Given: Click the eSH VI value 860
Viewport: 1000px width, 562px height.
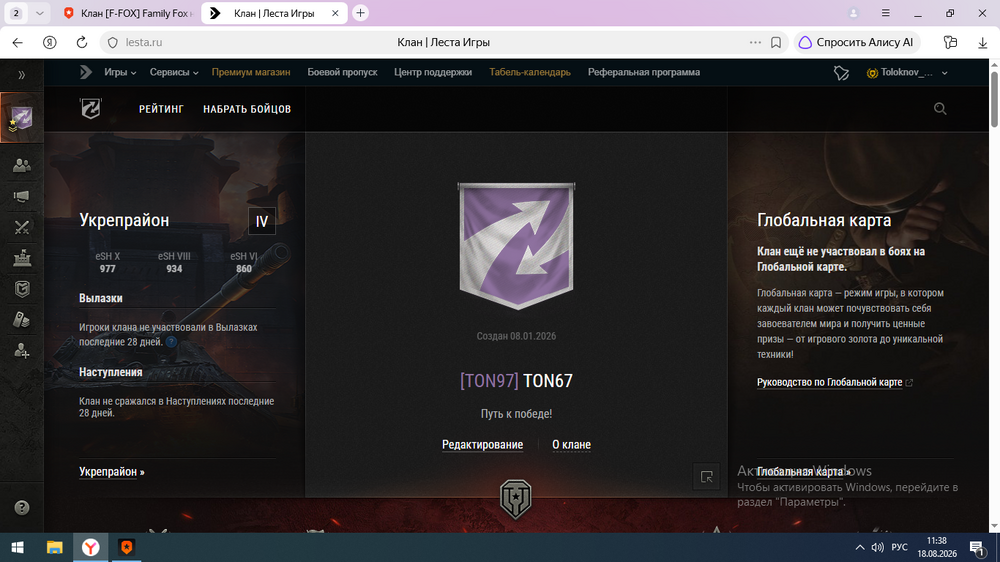Looking at the screenshot, I should point(244,269).
